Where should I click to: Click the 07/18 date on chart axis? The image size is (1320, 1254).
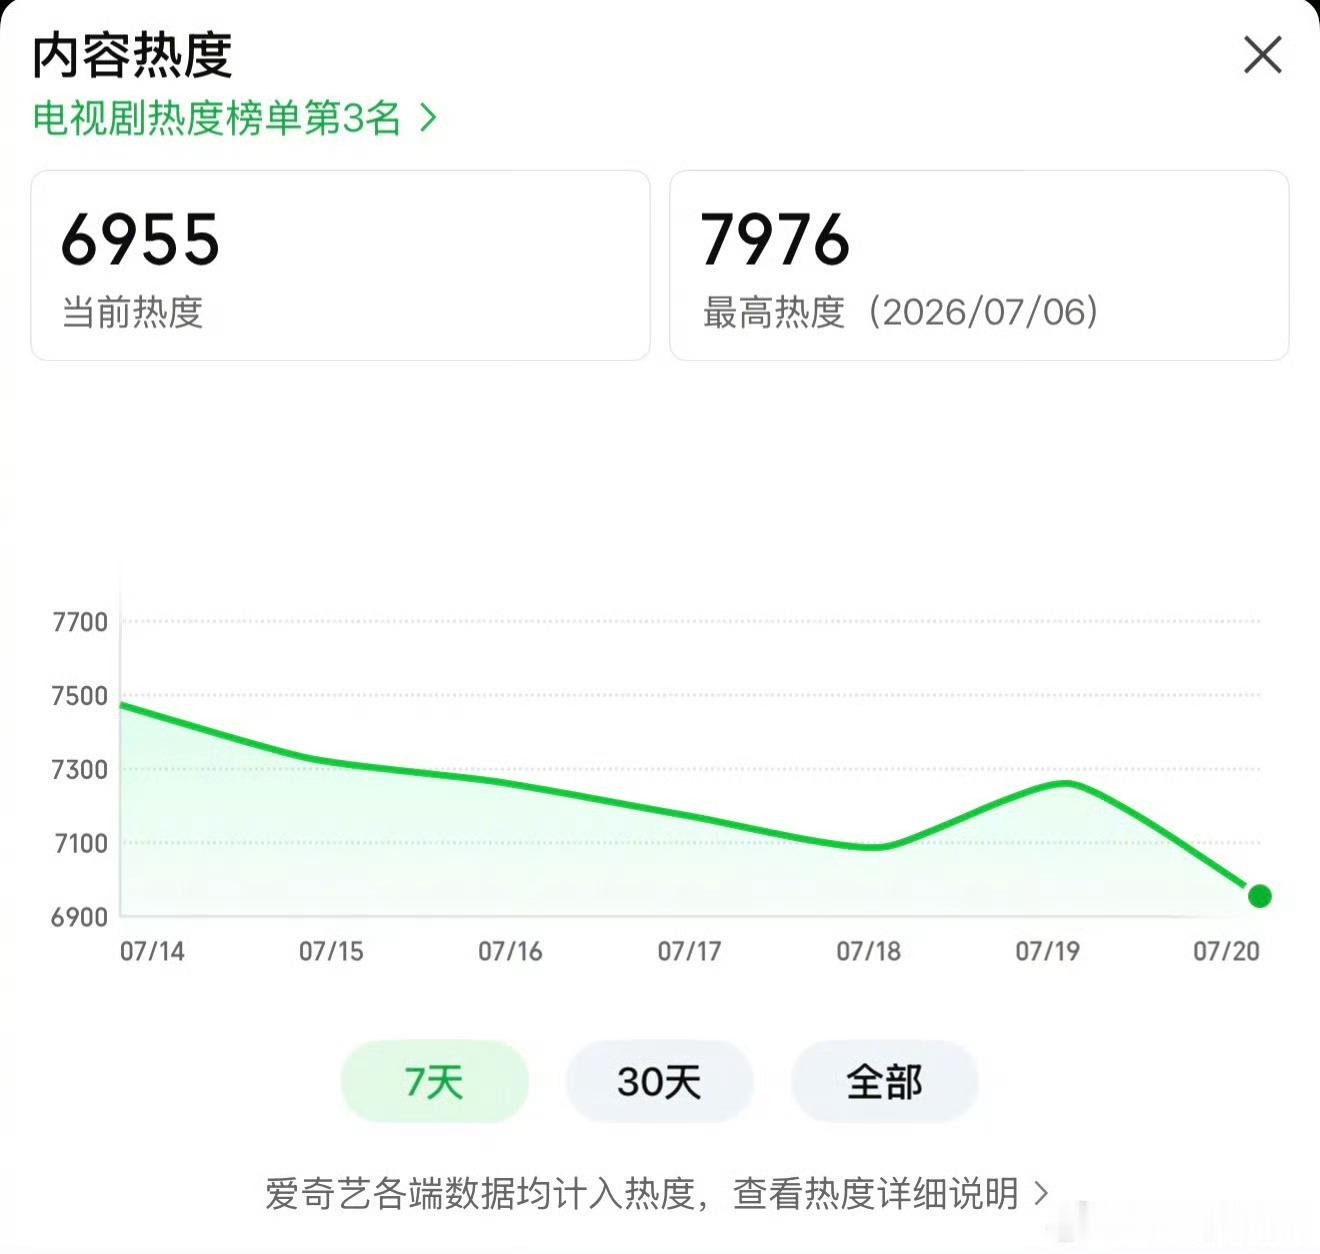868,951
